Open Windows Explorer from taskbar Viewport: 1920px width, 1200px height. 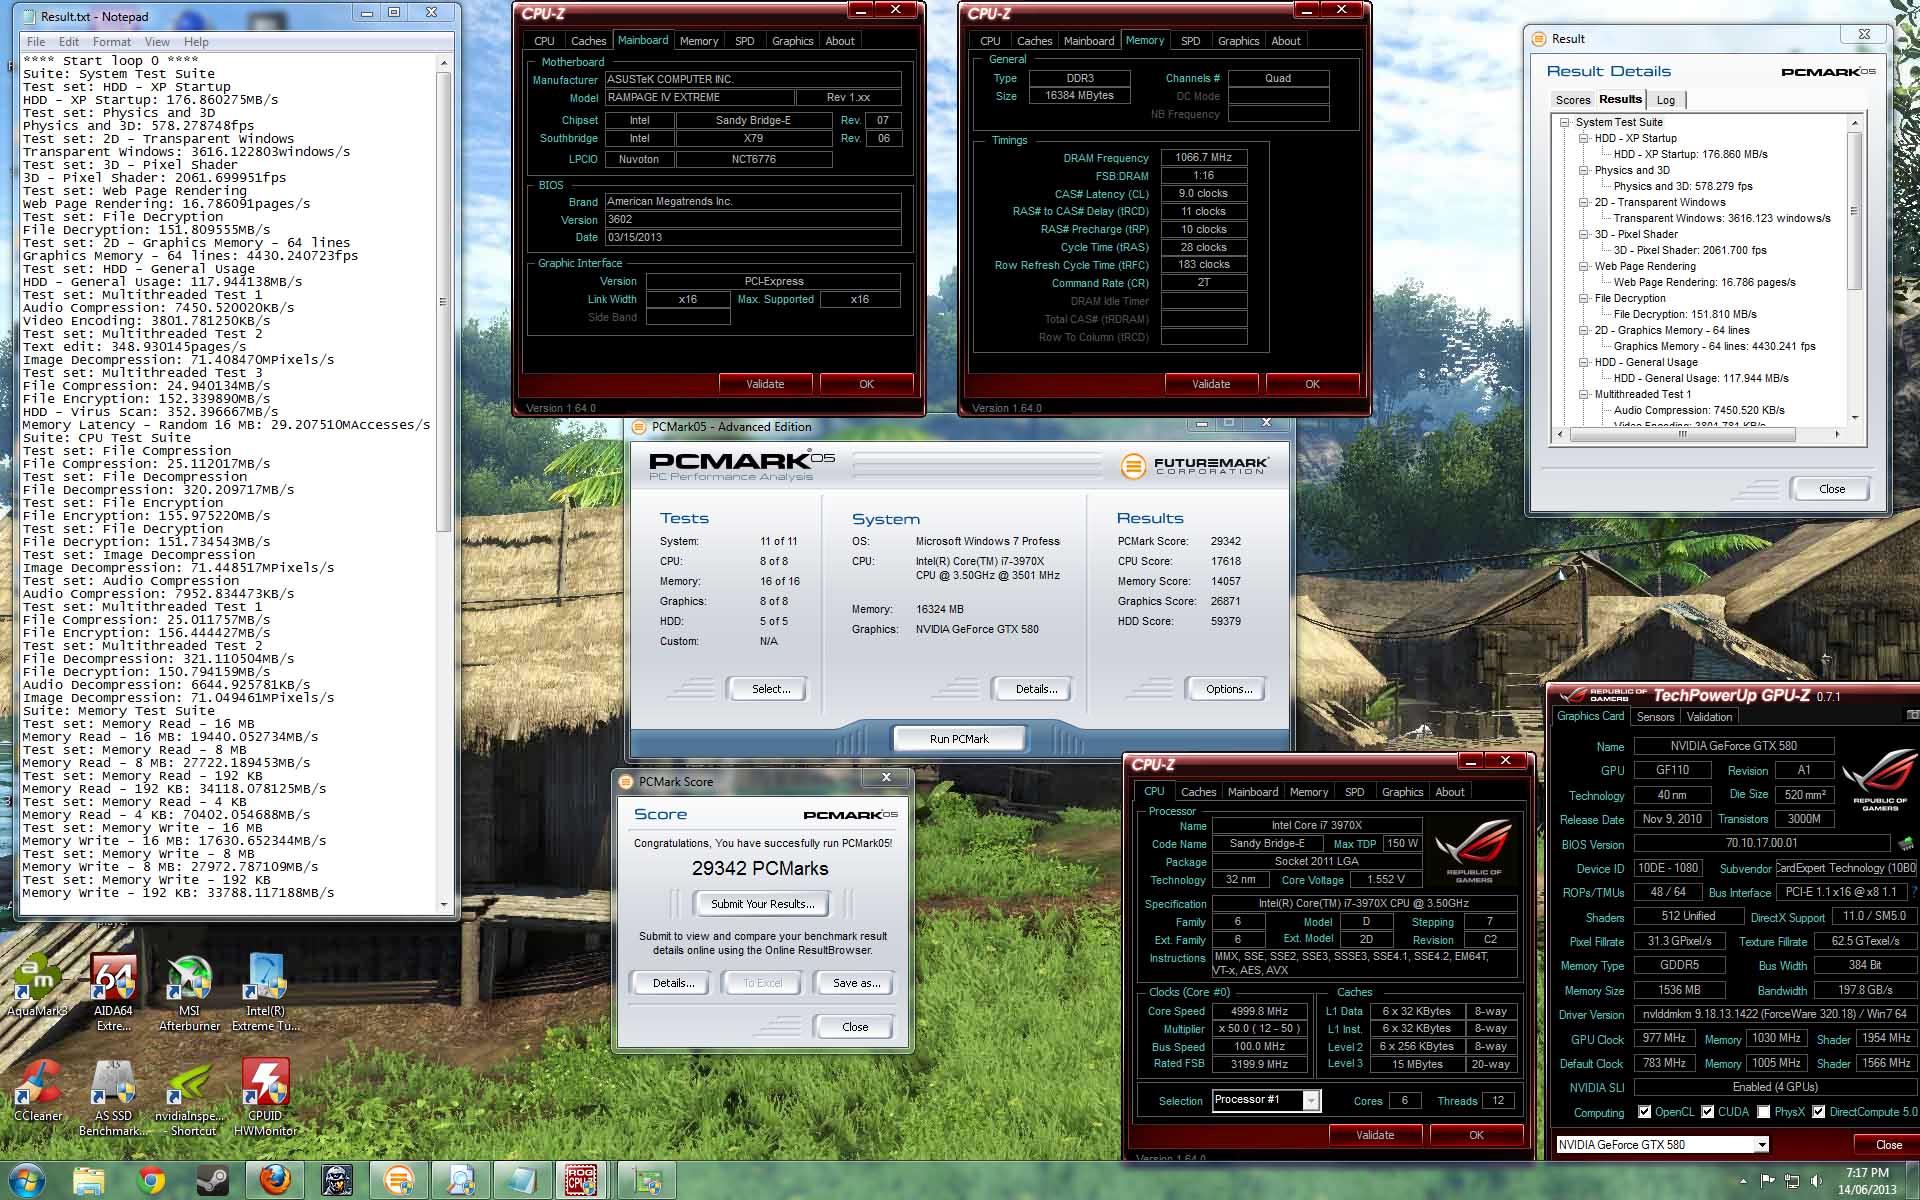(89, 1181)
